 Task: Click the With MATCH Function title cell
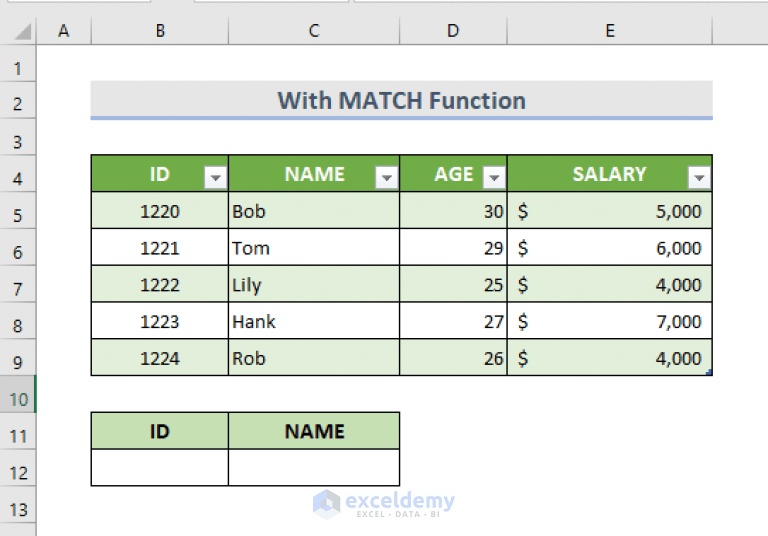[x=402, y=100]
